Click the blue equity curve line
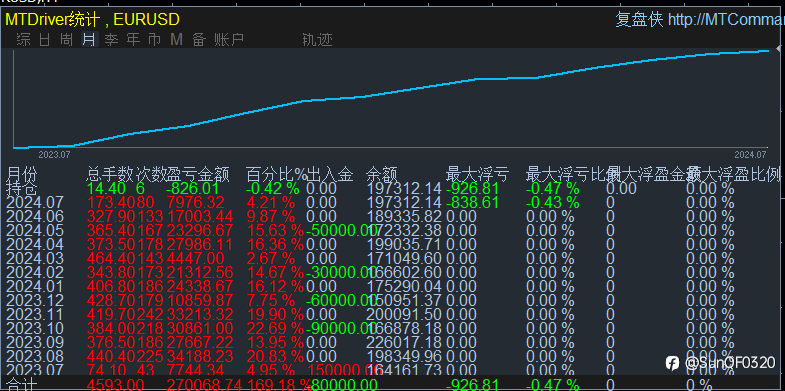 pyautogui.click(x=390, y=94)
